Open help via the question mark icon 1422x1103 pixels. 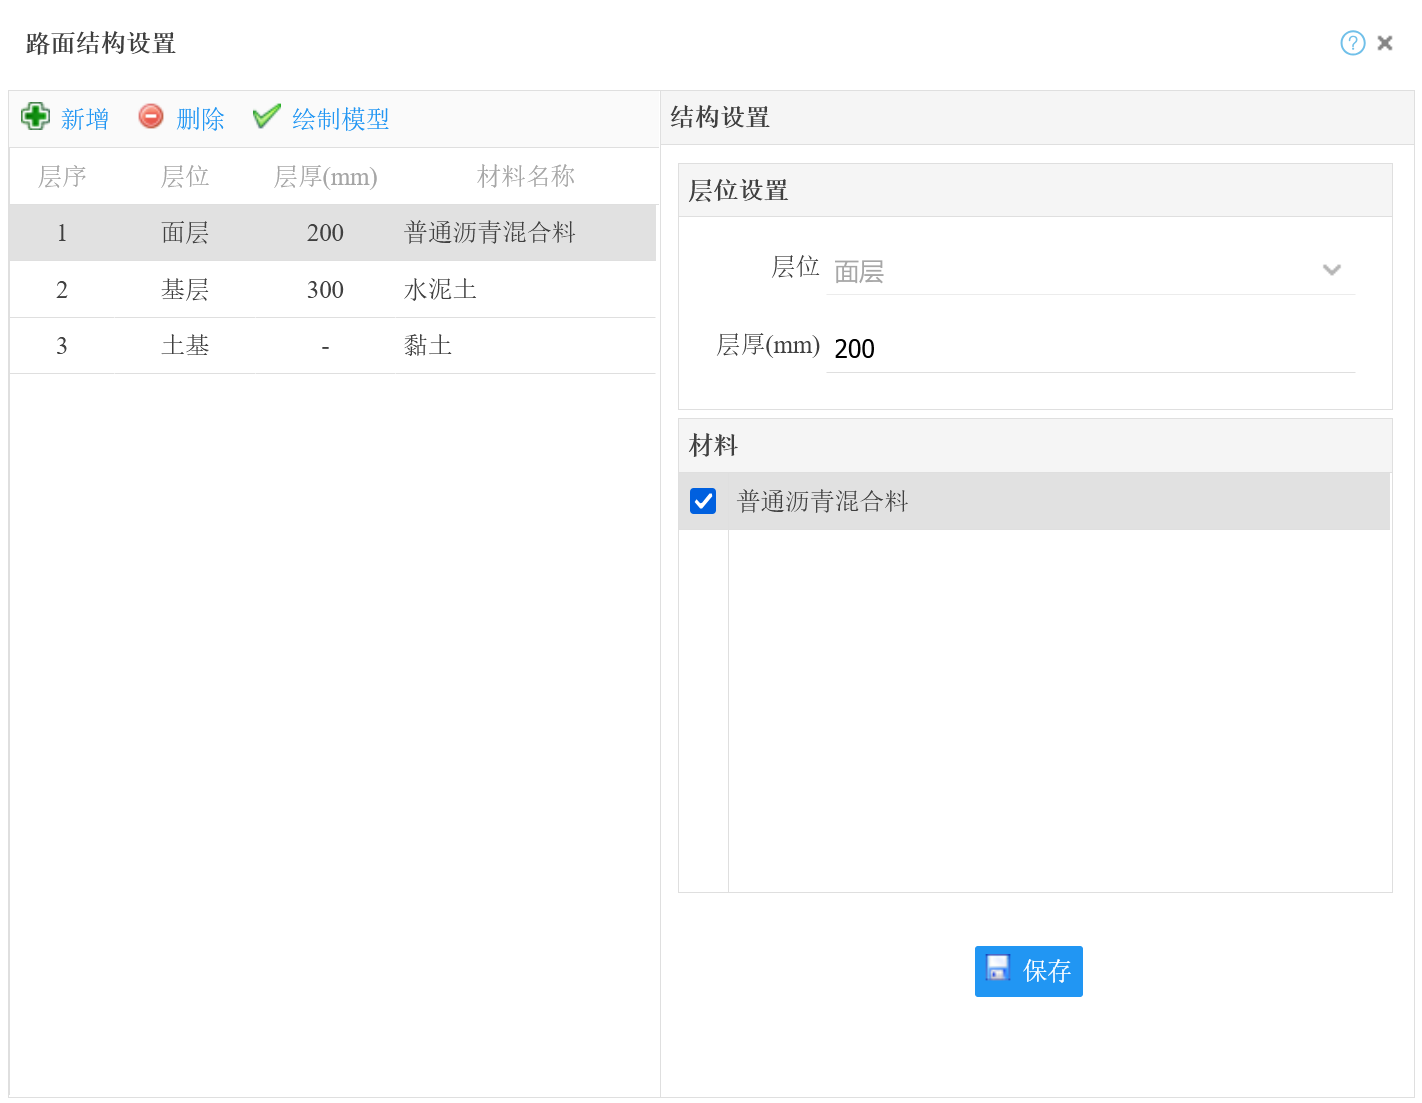tap(1352, 43)
